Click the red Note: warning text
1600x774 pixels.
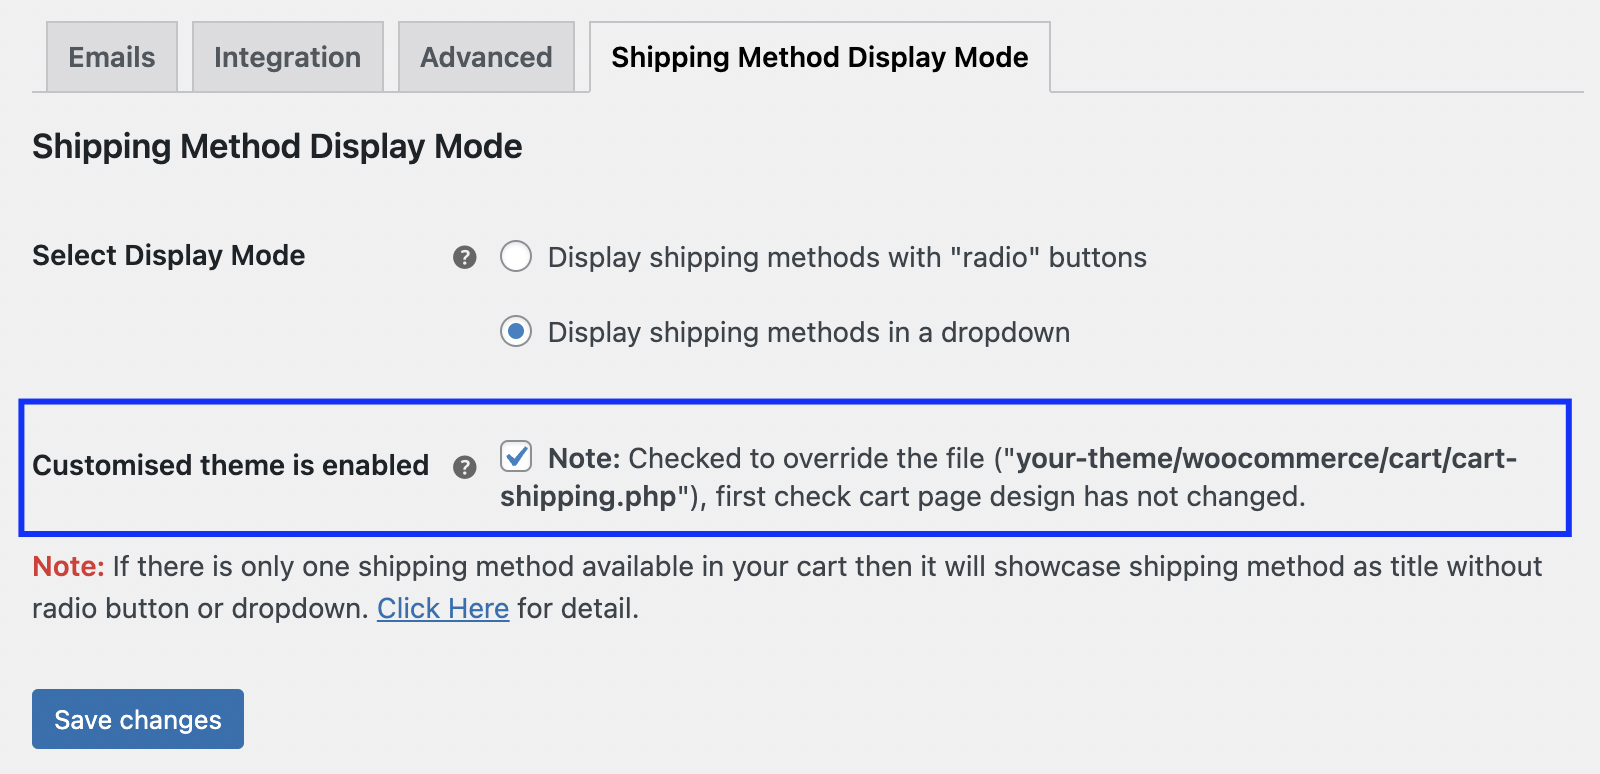pos(68,567)
